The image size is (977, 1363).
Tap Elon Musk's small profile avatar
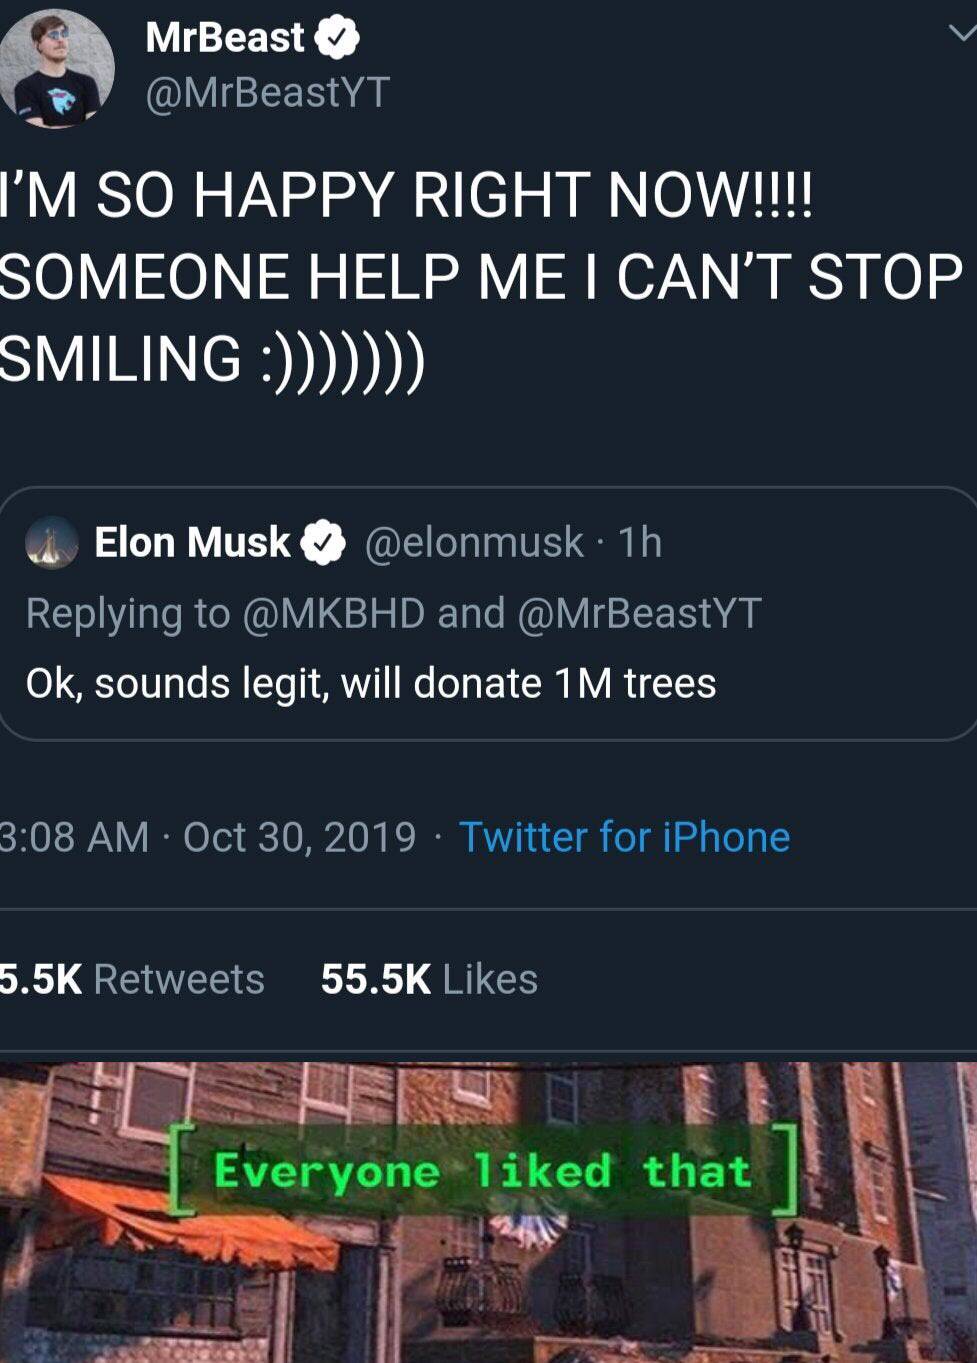52,543
